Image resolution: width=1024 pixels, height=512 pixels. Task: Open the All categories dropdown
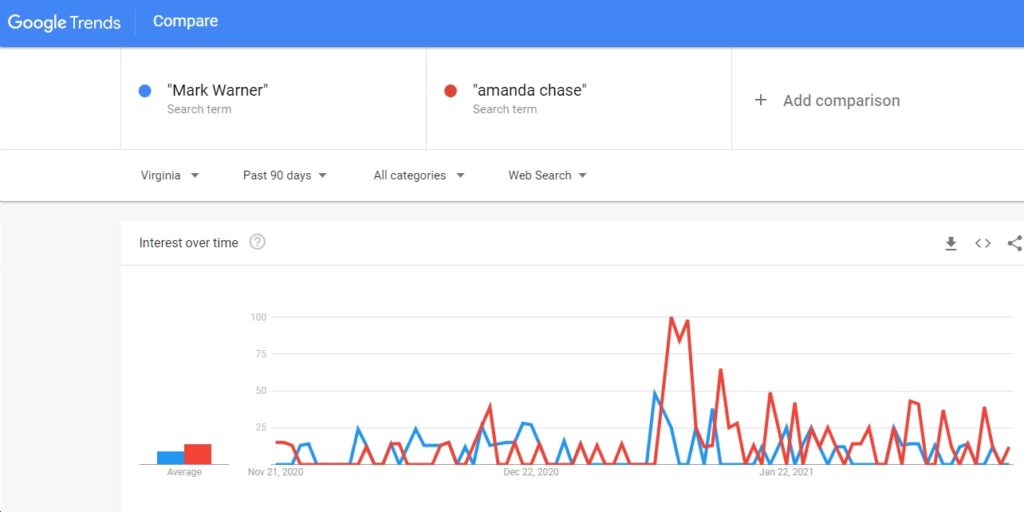(419, 175)
